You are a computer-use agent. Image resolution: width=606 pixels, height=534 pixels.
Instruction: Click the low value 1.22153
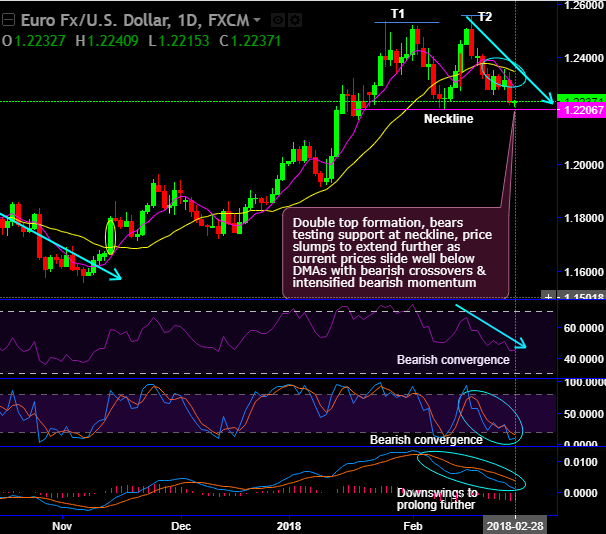pyautogui.click(x=184, y=41)
